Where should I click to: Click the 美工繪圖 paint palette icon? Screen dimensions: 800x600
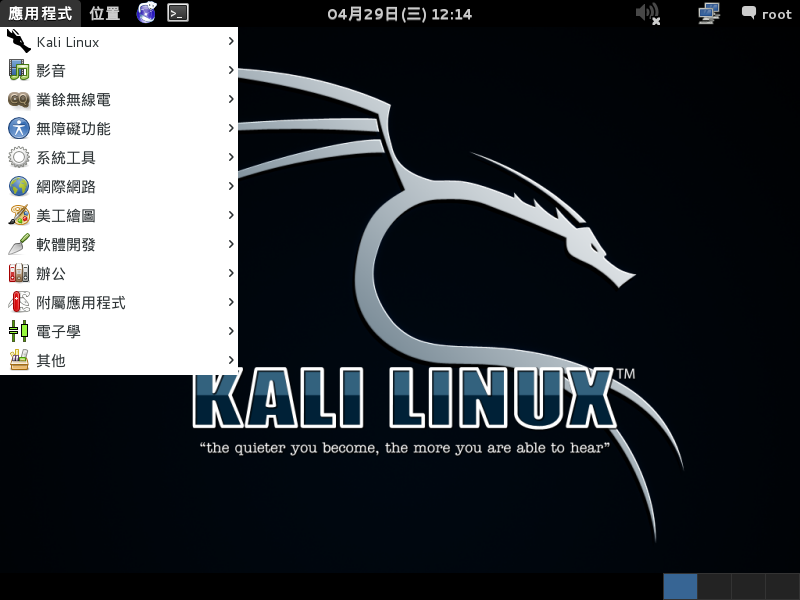tap(18, 216)
